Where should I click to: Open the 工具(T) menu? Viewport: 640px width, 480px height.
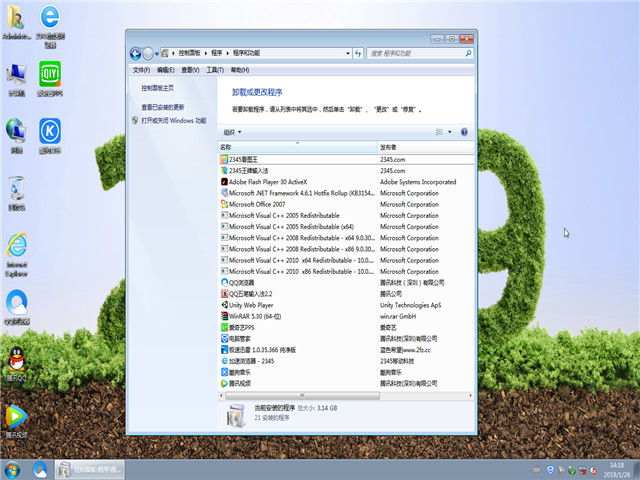215,70
